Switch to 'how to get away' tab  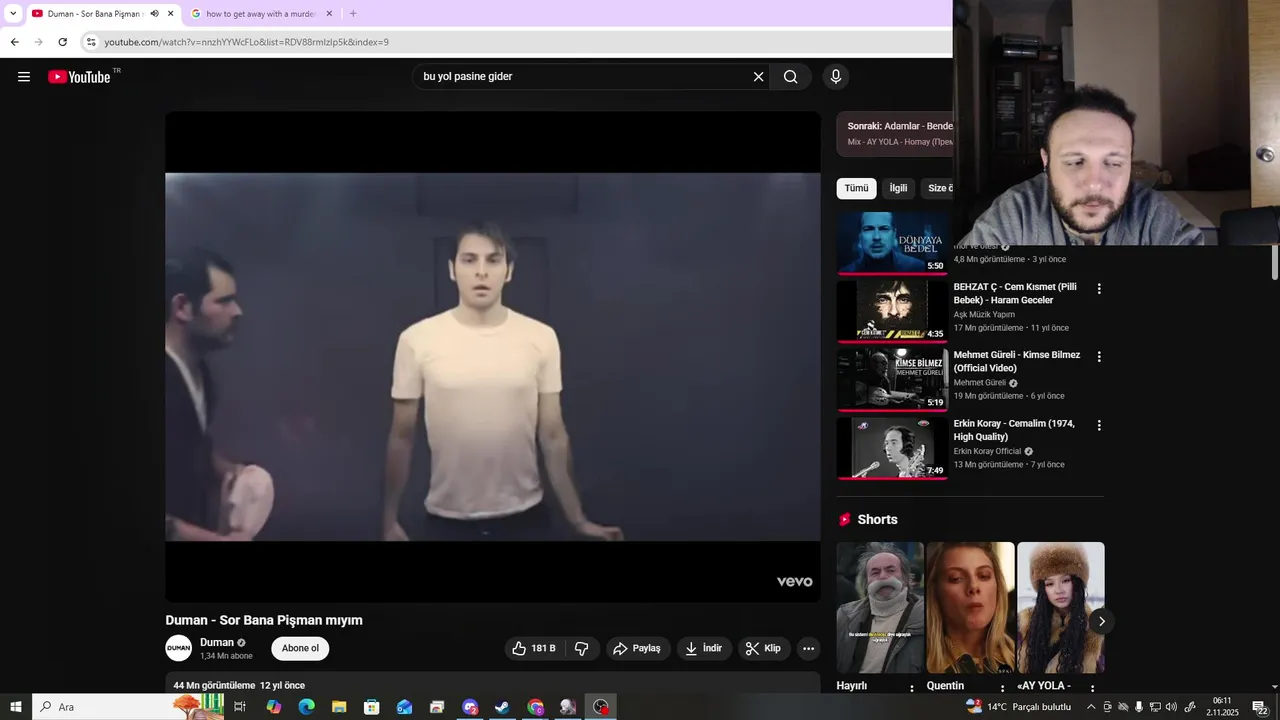pyautogui.click(x=260, y=14)
